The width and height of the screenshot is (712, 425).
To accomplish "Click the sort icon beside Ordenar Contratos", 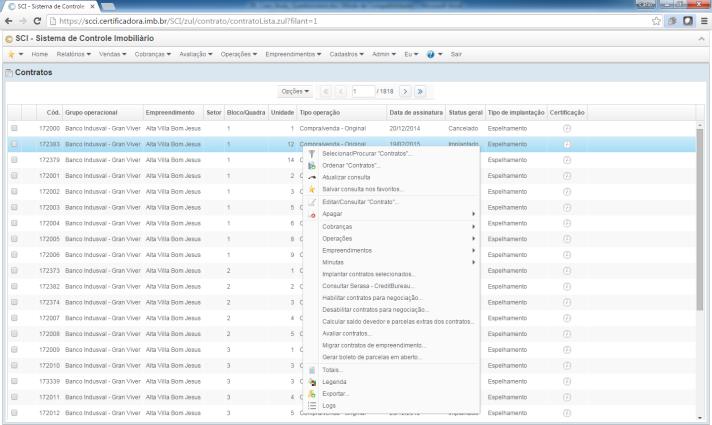I will click(312, 166).
